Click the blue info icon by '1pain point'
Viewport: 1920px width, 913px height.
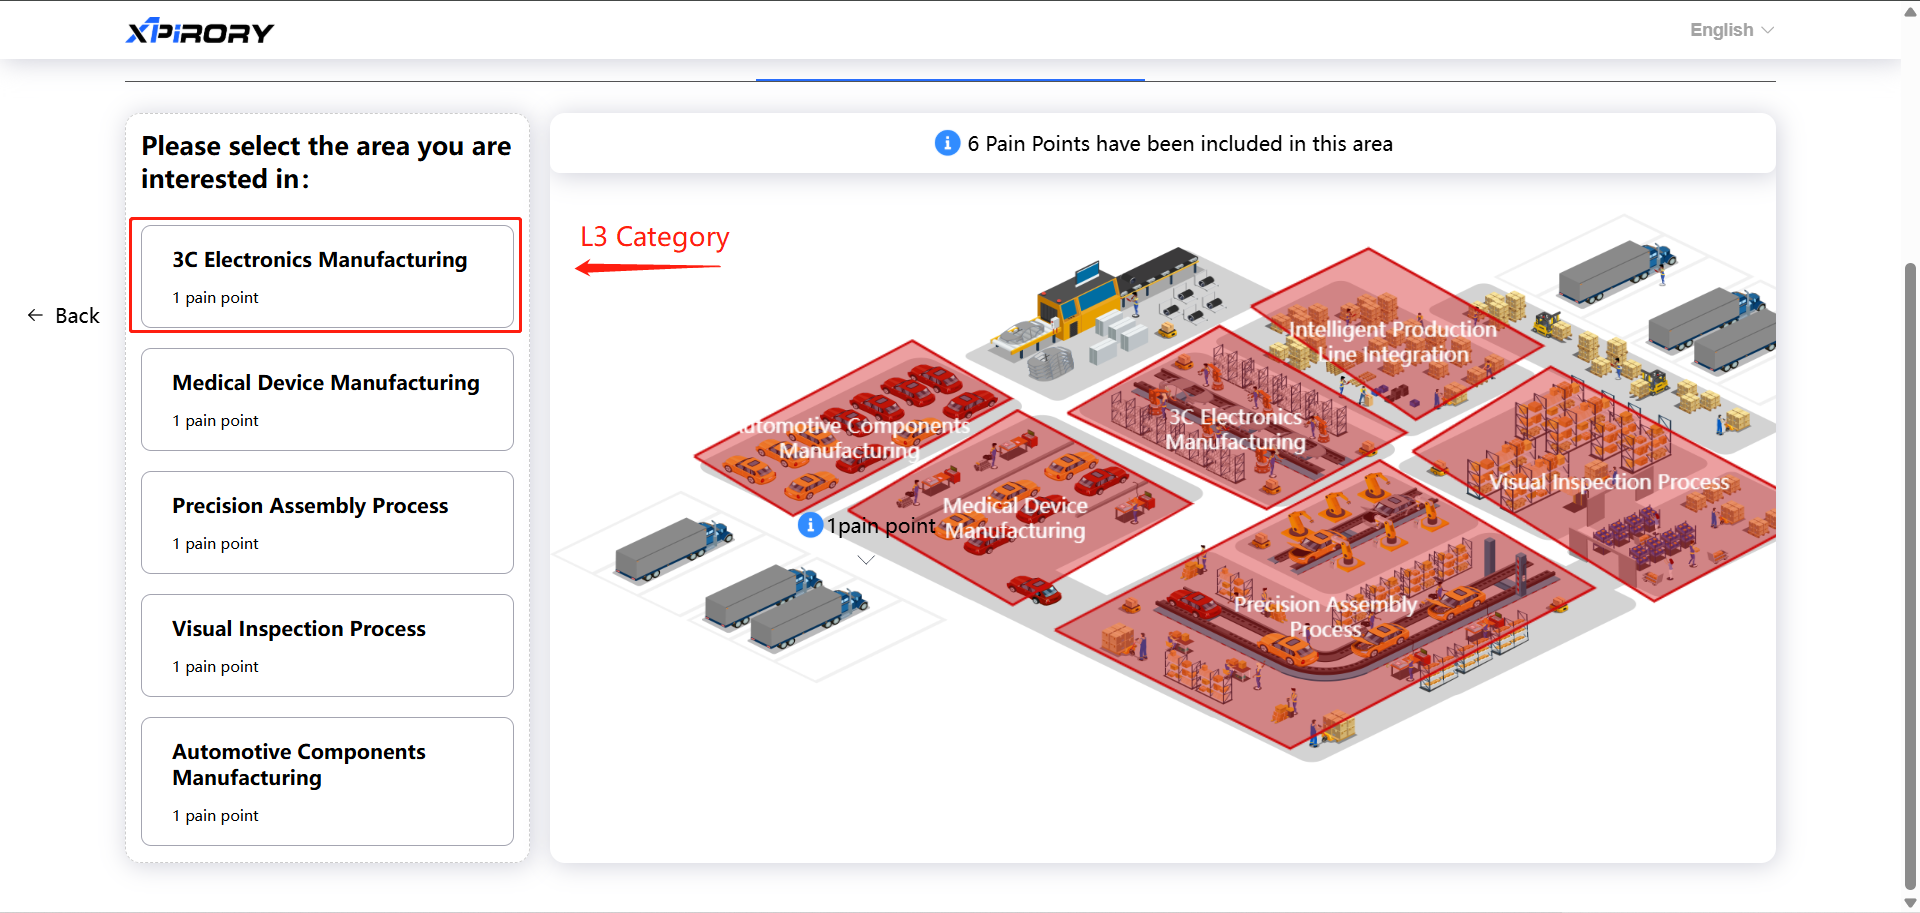tap(810, 525)
